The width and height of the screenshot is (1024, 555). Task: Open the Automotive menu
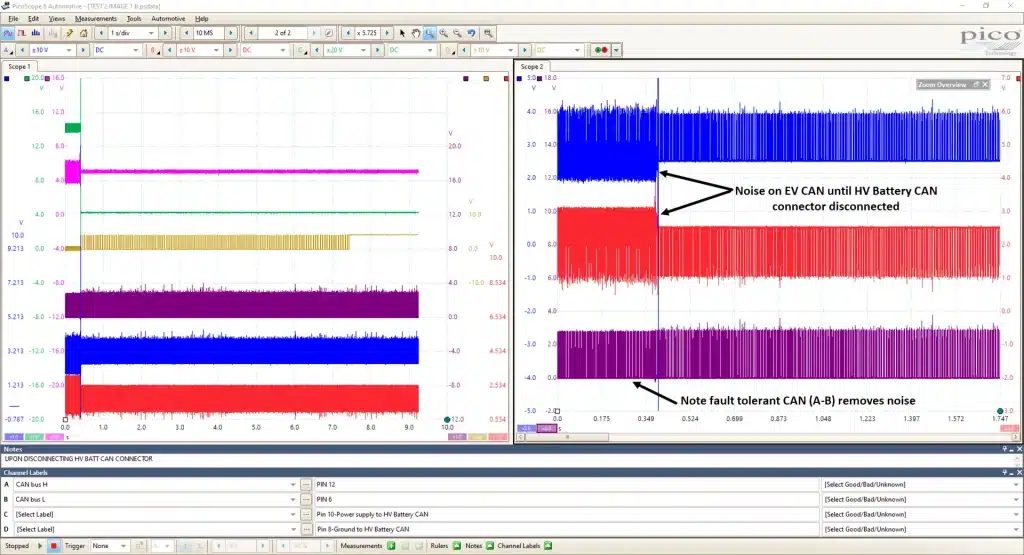tap(168, 19)
